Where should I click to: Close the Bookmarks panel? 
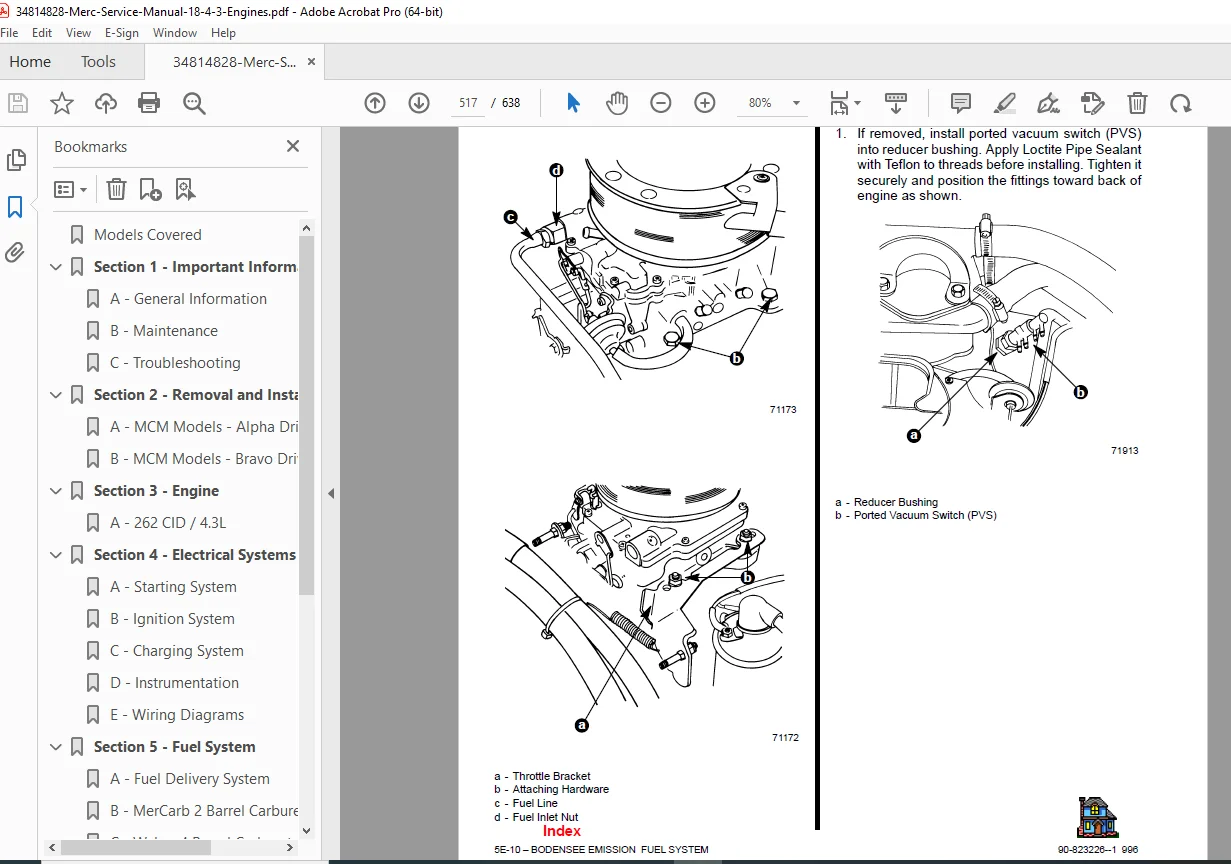click(x=293, y=146)
